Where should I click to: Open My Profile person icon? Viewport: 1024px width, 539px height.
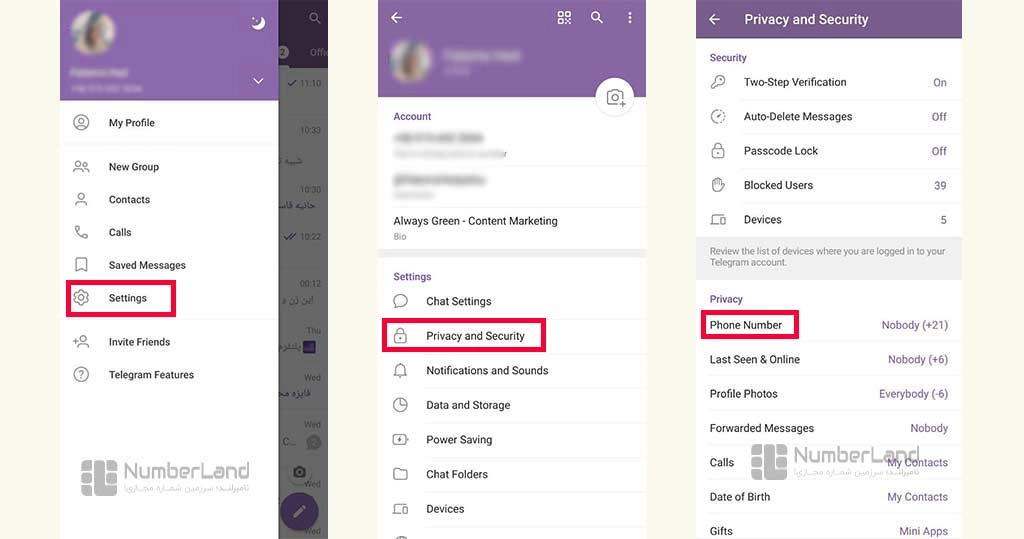pos(81,122)
